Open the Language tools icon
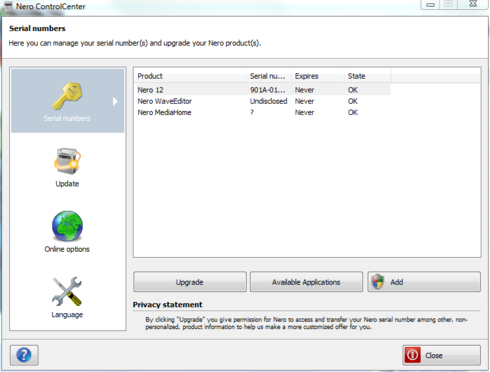 (67, 291)
